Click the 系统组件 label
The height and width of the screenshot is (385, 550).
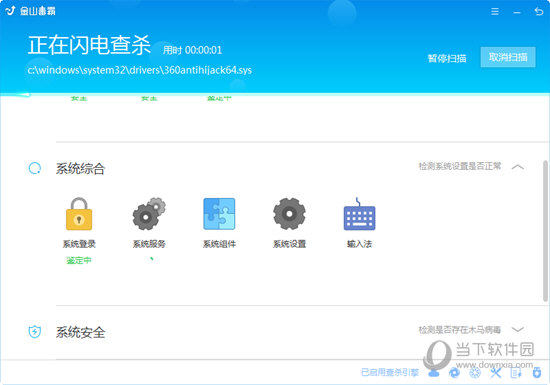coord(219,244)
